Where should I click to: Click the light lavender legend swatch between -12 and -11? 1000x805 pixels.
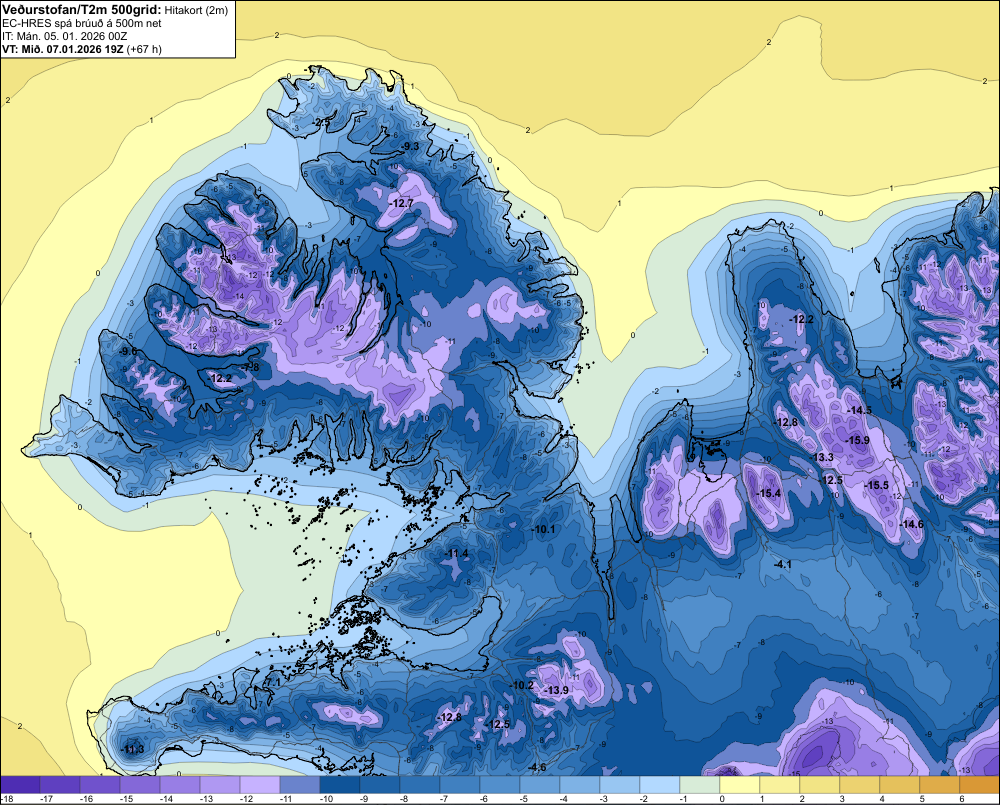pos(260,785)
